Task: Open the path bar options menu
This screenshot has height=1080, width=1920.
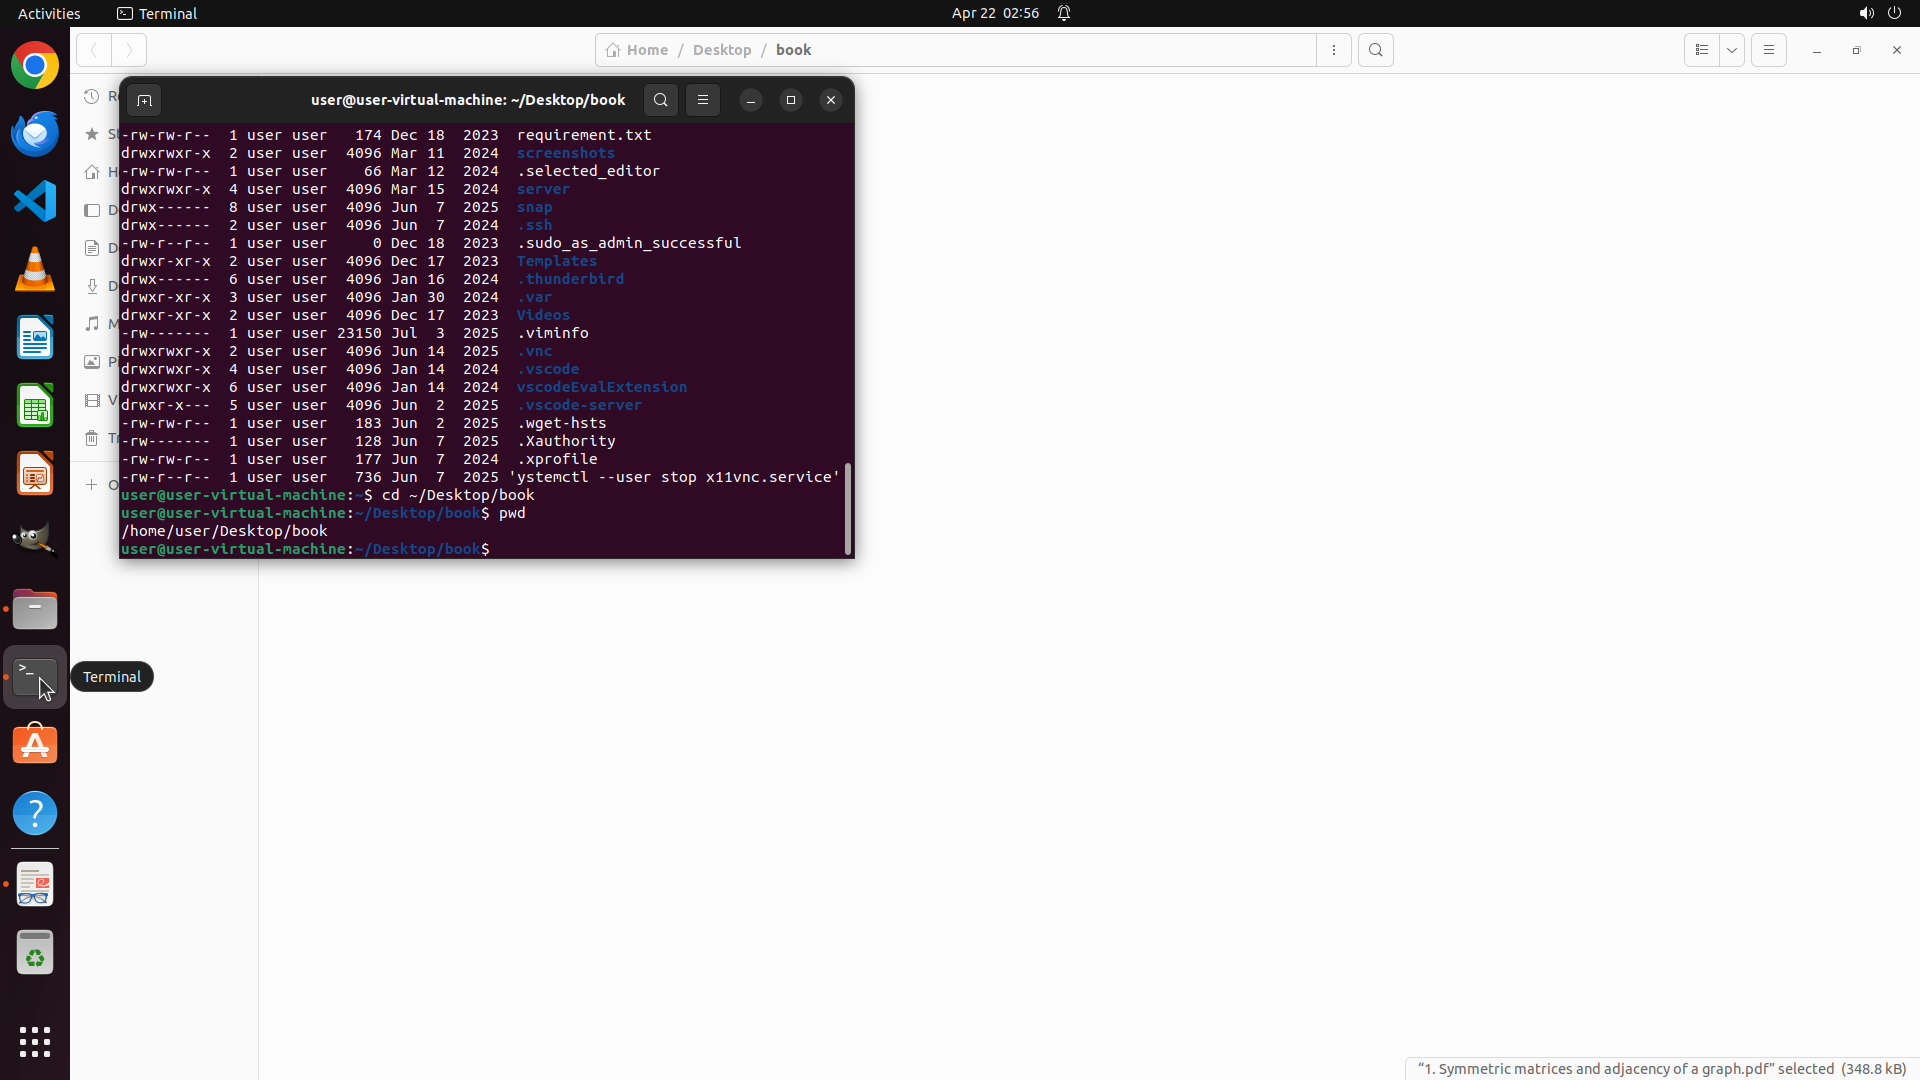Action: click(x=1334, y=50)
